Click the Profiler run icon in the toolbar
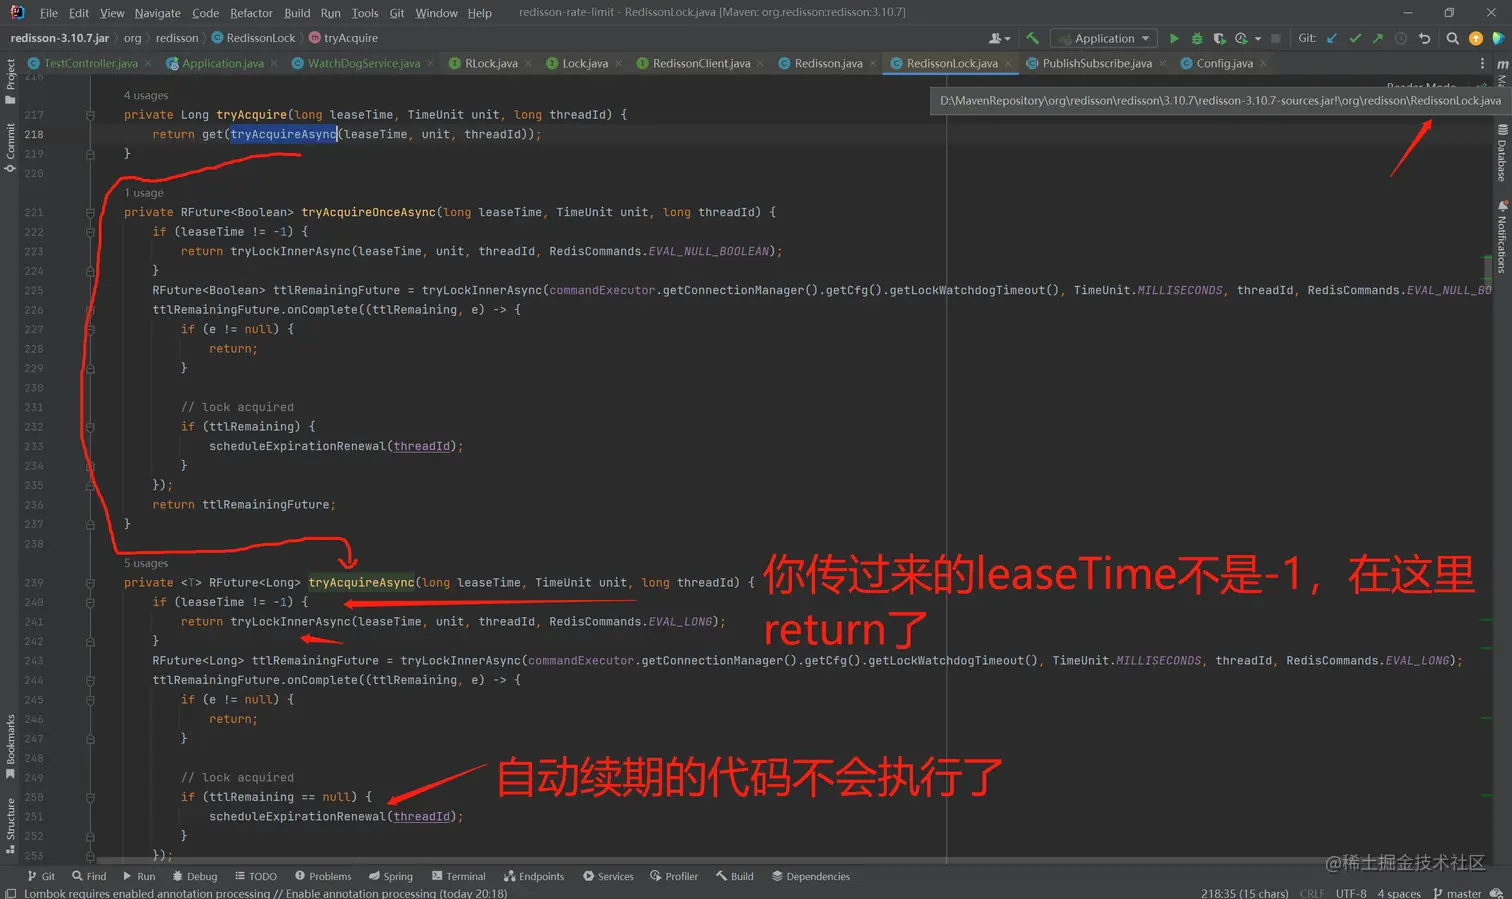 click(x=1241, y=38)
